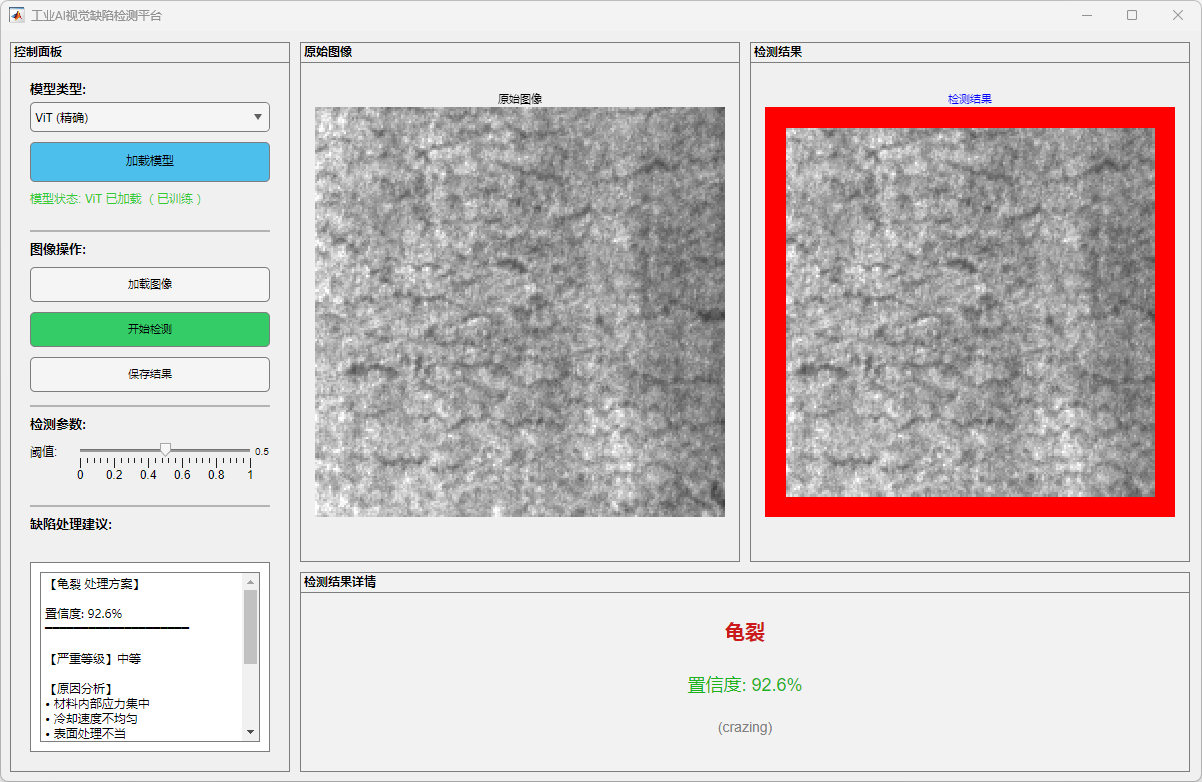Click the MATLAB app icon in title bar

point(17,15)
